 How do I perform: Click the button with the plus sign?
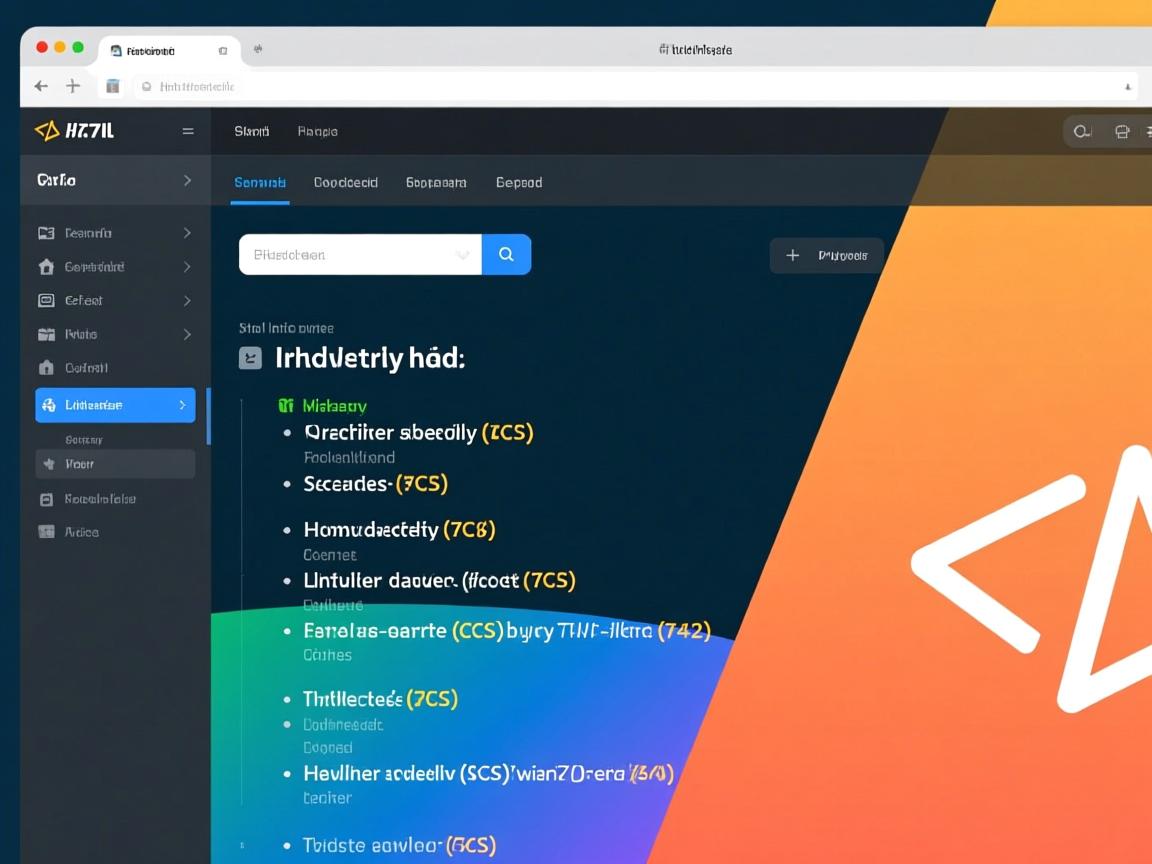click(x=827, y=256)
